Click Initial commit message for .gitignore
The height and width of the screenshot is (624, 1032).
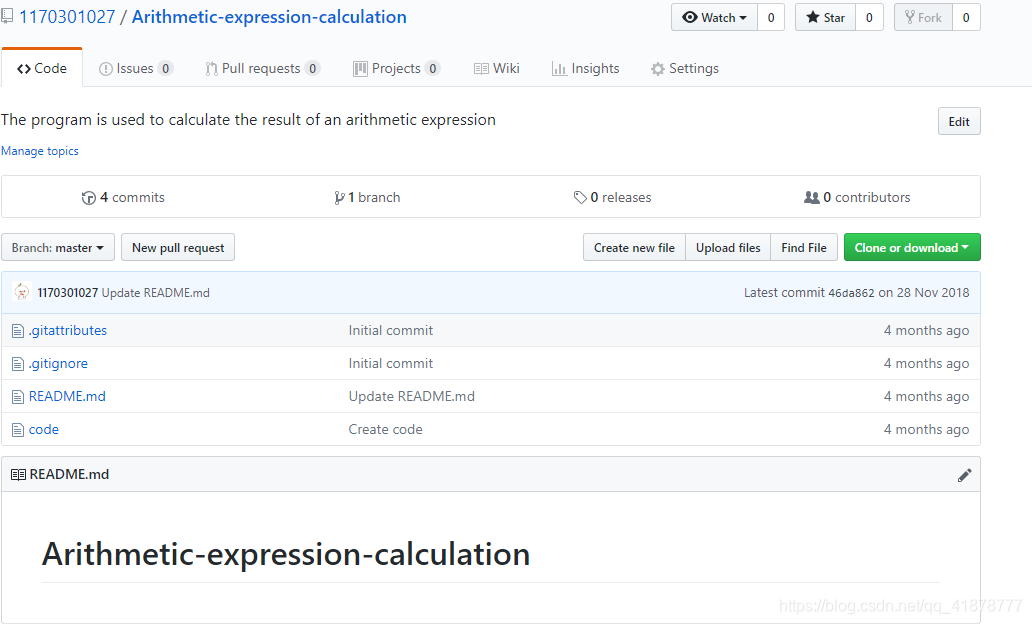tap(391, 363)
